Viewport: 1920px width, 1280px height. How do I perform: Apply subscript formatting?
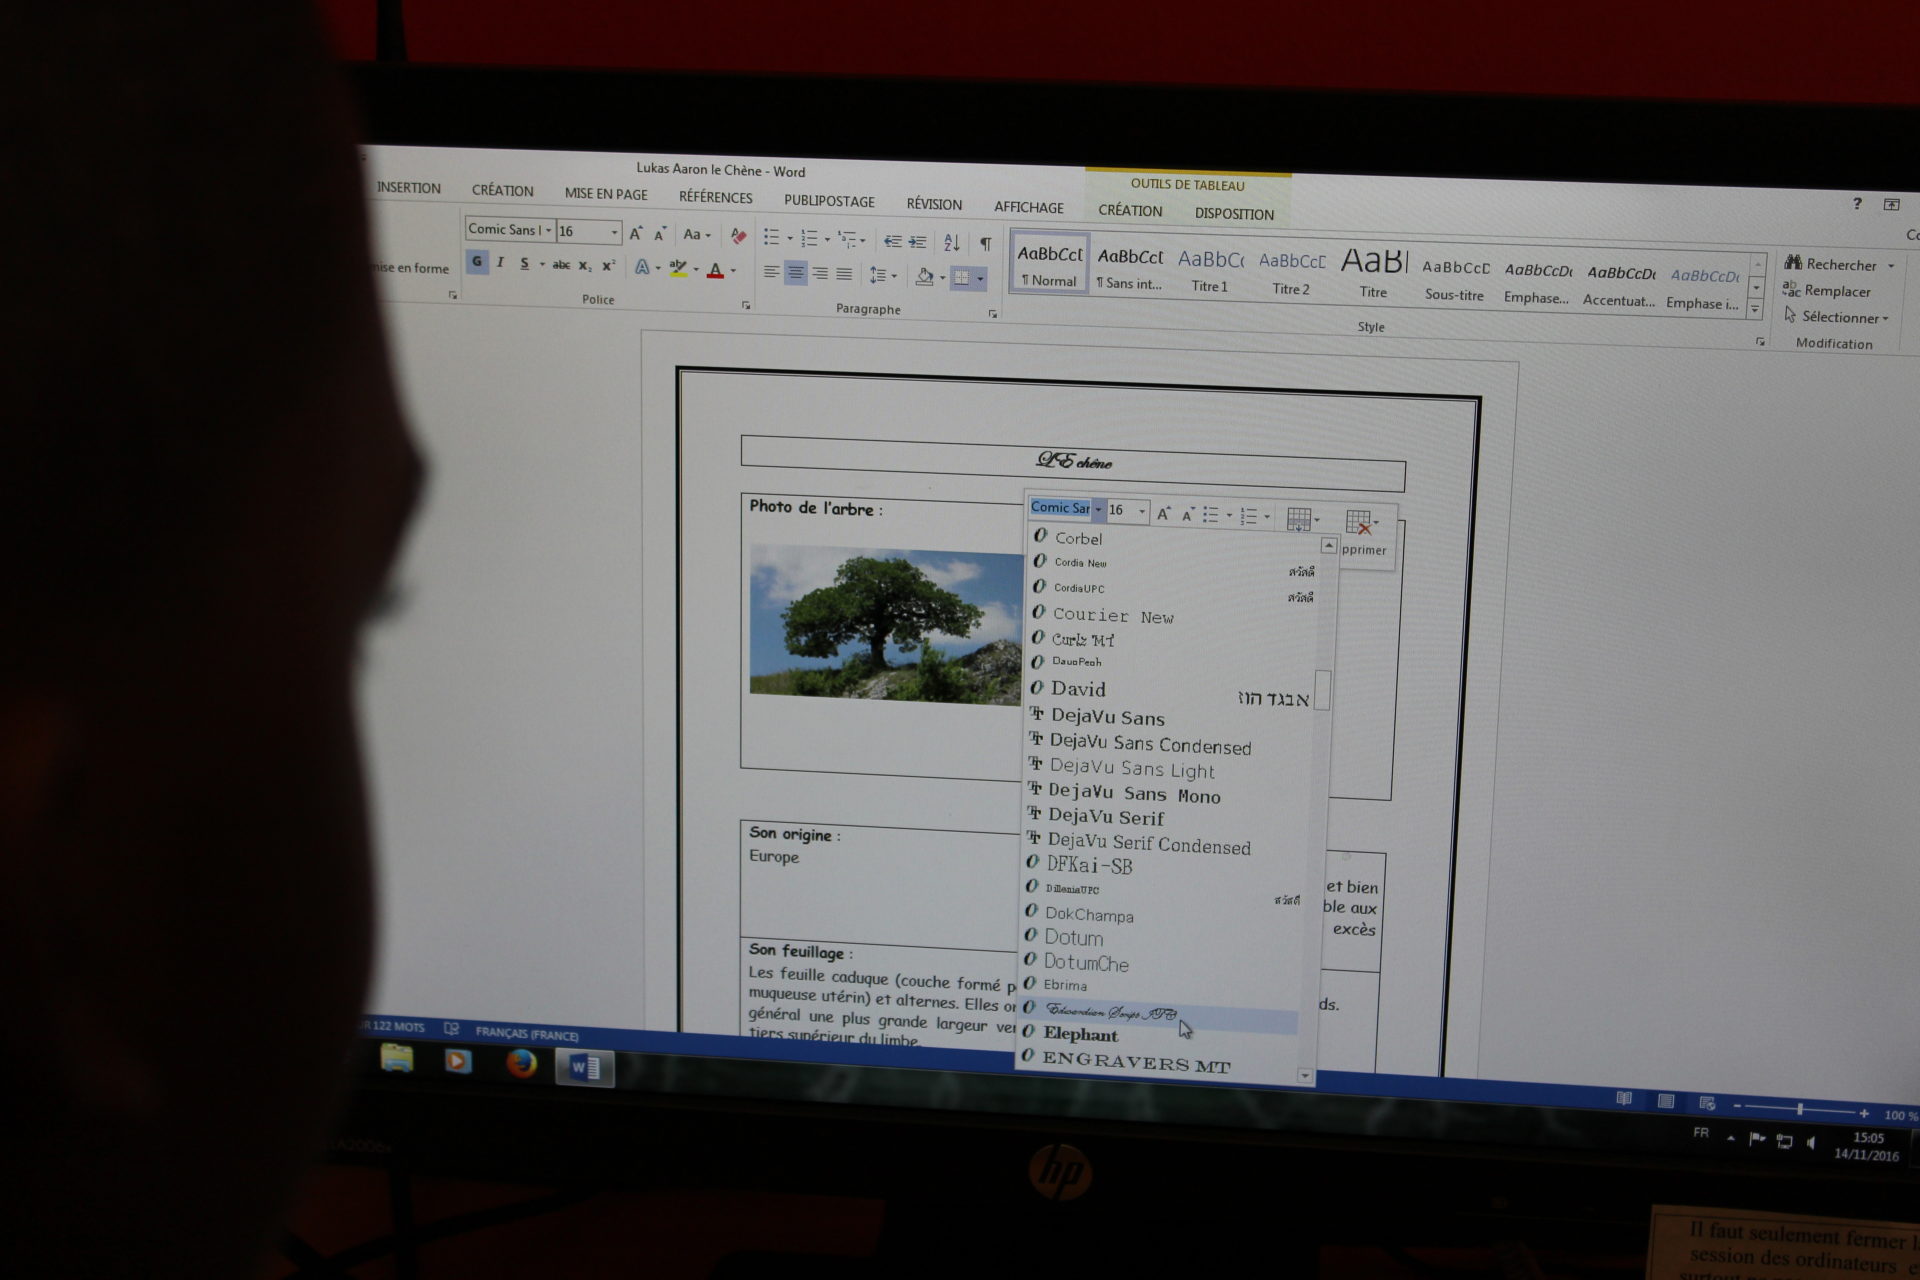click(585, 266)
